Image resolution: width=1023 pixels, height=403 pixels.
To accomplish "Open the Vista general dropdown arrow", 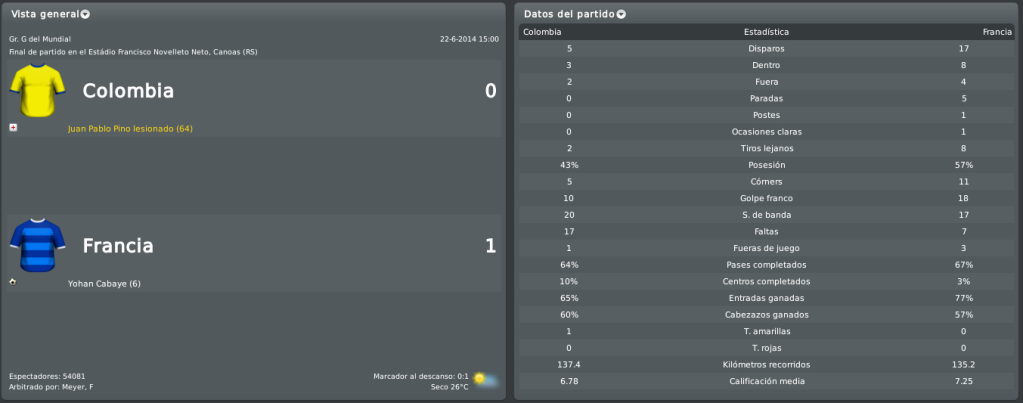I will (x=85, y=14).
